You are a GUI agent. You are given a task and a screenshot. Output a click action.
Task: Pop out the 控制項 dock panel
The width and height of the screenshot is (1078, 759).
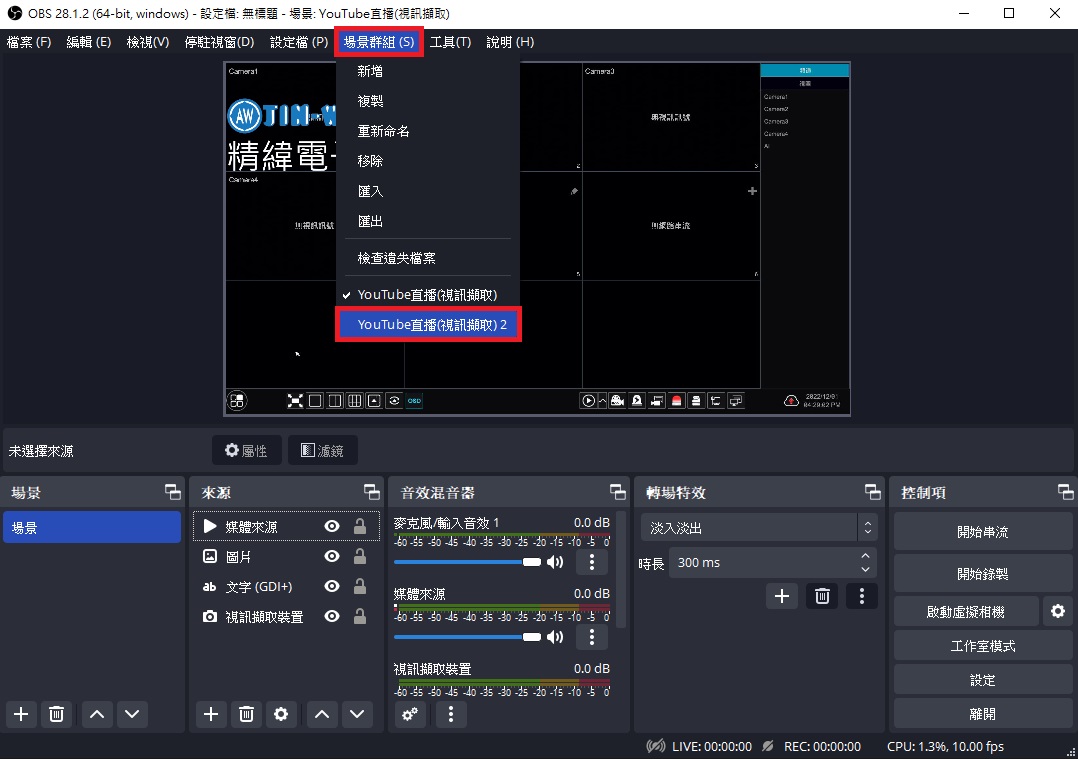1065,492
